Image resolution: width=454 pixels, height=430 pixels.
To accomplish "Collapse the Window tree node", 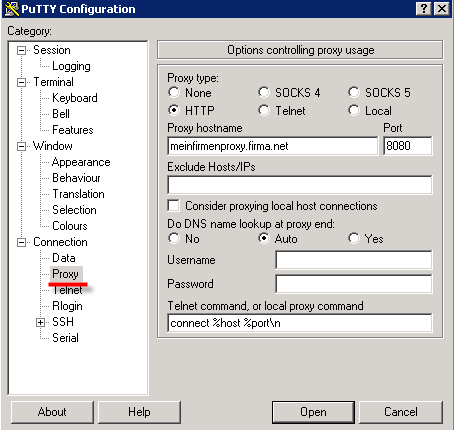I will (21, 146).
